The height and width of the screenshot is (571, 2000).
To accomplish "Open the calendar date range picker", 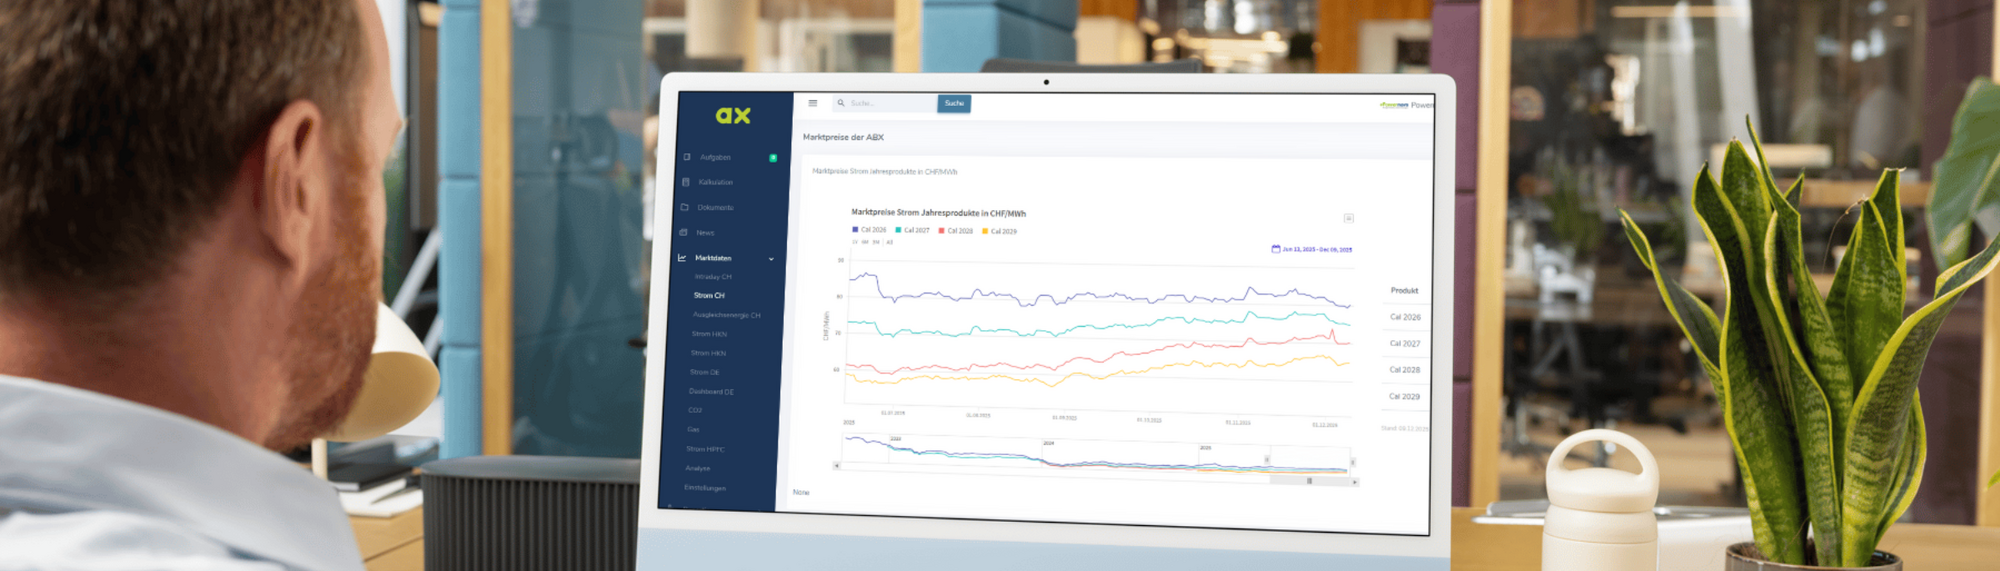I will (x=1275, y=249).
